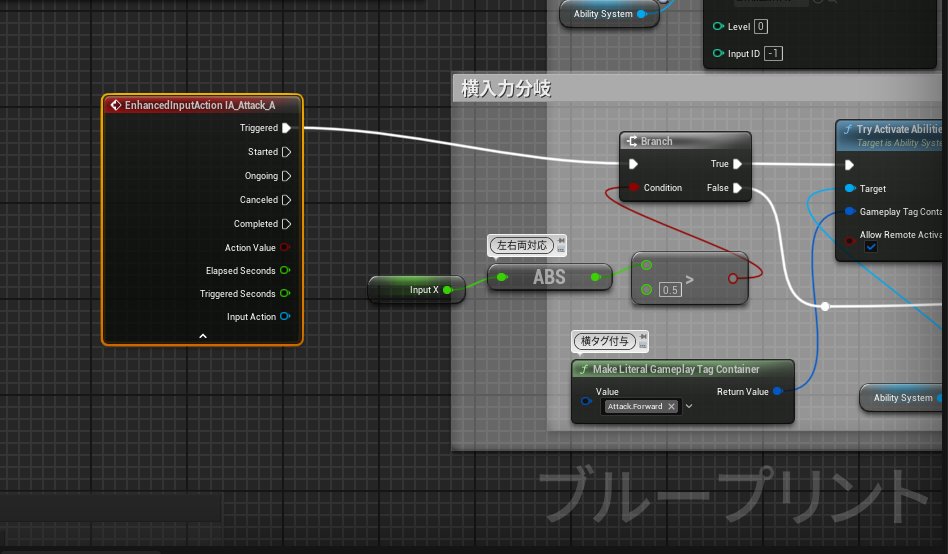This screenshot has height=554, width=948.
Task: Click the Gameplay Tag Container input pin
Action: click(x=849, y=212)
